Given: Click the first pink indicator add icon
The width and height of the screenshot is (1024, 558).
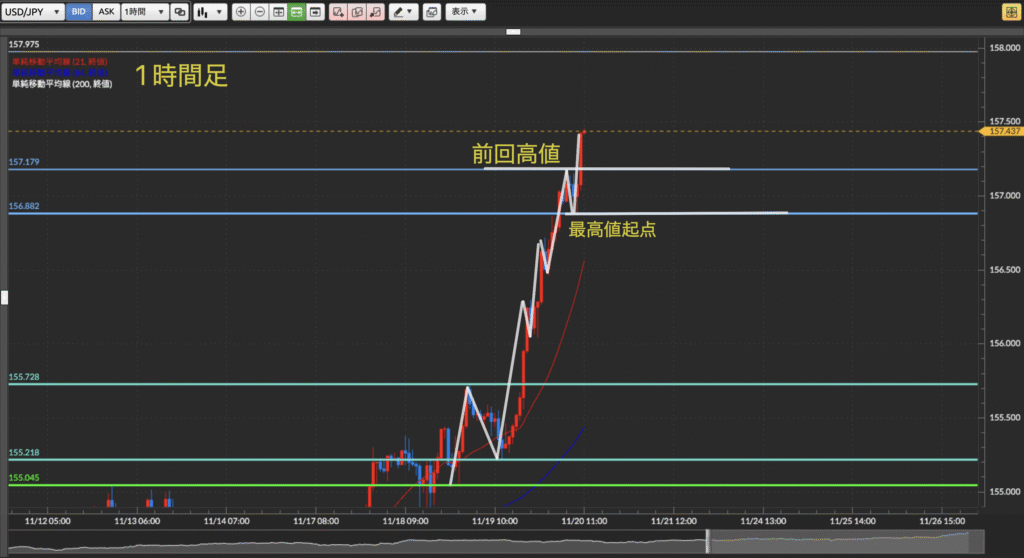Looking at the screenshot, I should [x=337, y=12].
